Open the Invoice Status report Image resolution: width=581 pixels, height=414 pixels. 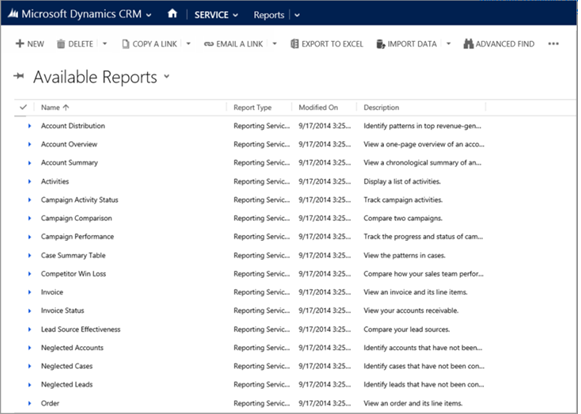tap(63, 311)
